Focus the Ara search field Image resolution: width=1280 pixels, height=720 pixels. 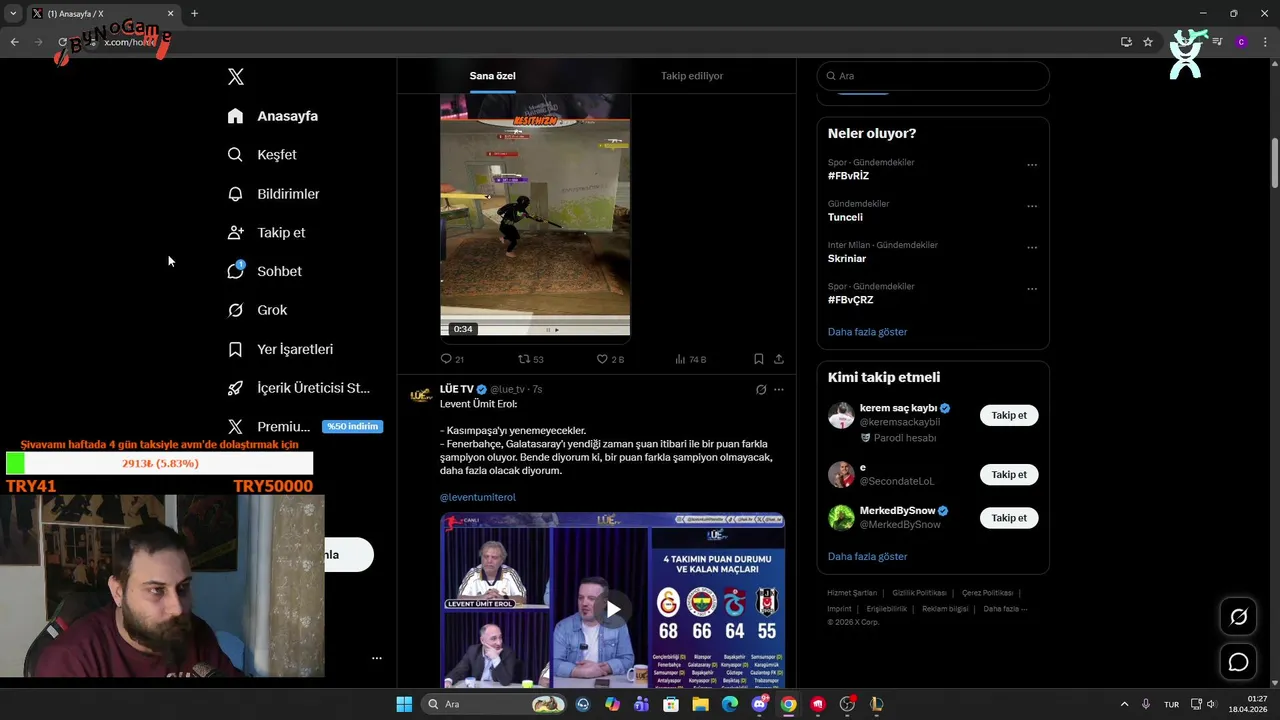(933, 76)
